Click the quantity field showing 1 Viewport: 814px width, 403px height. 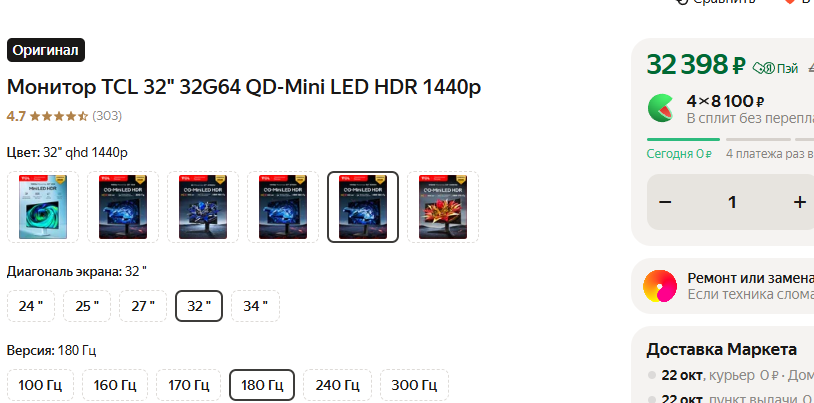pyautogui.click(x=732, y=202)
